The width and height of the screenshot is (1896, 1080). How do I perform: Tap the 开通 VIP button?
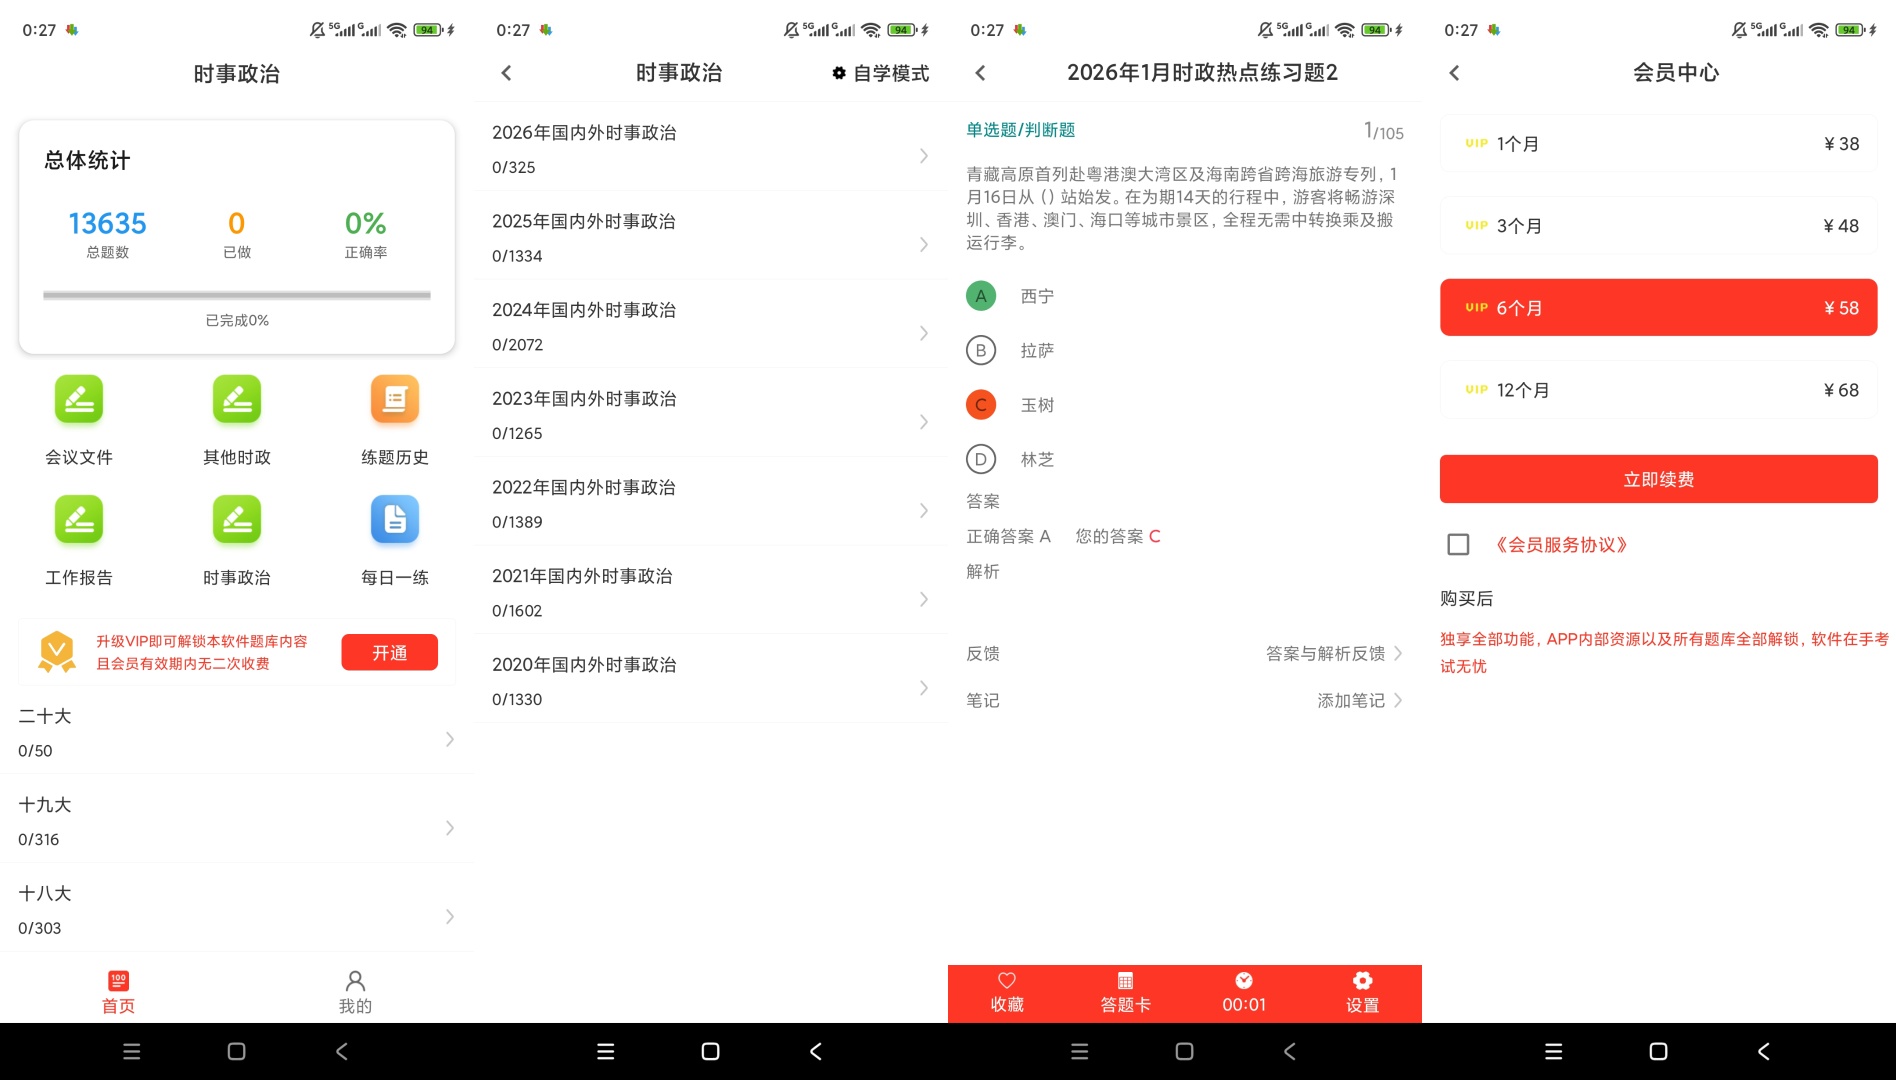[x=390, y=652]
